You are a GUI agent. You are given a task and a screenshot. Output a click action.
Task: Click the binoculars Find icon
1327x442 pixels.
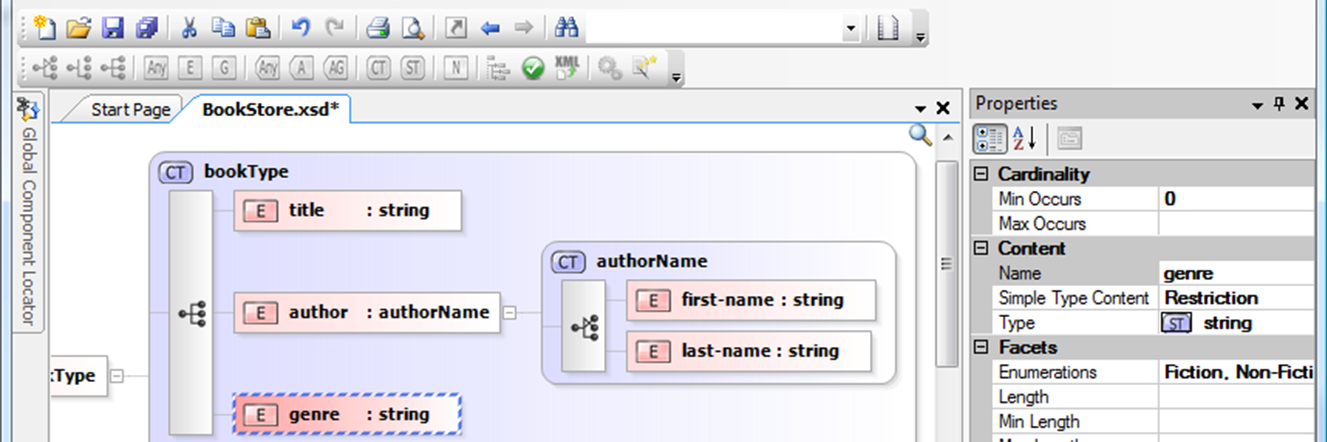click(x=566, y=28)
